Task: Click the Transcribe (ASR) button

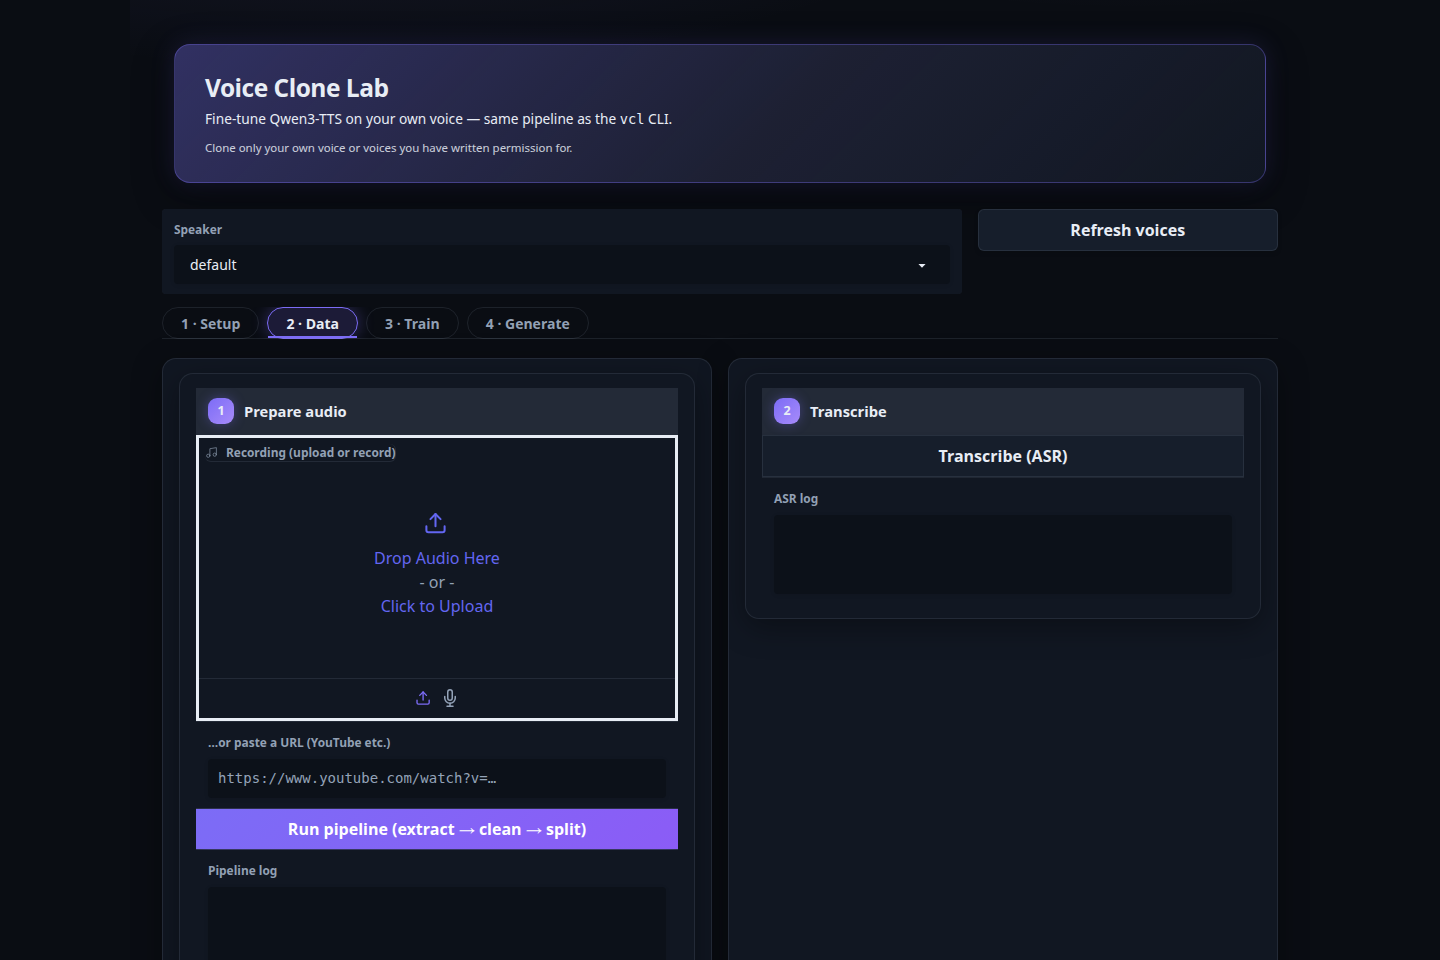Action: (x=1003, y=456)
